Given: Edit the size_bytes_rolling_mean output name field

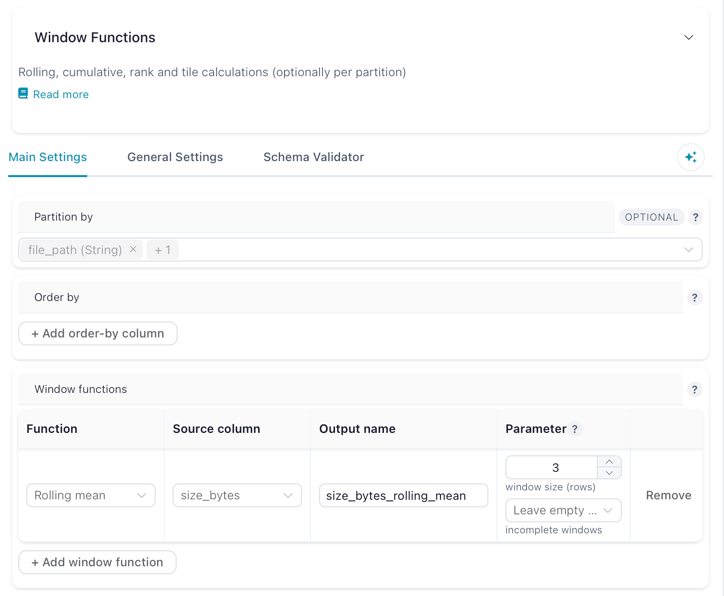Looking at the screenshot, I should (x=404, y=495).
